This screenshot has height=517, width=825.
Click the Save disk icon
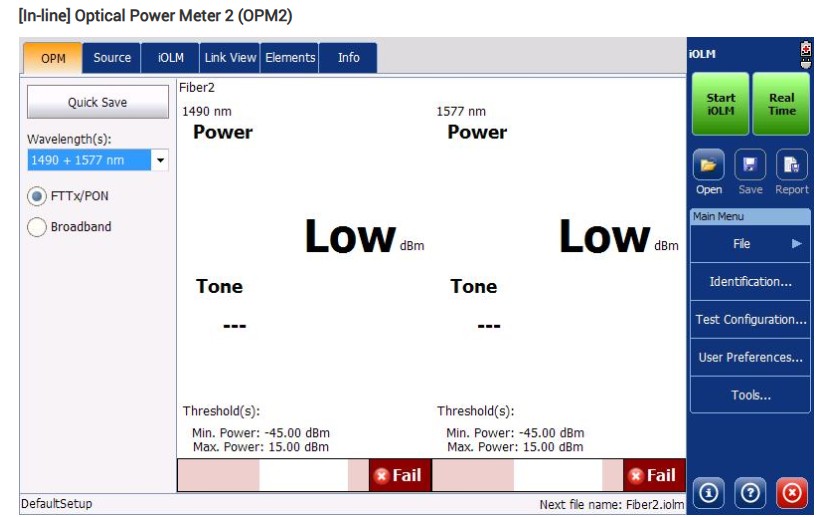click(x=750, y=165)
